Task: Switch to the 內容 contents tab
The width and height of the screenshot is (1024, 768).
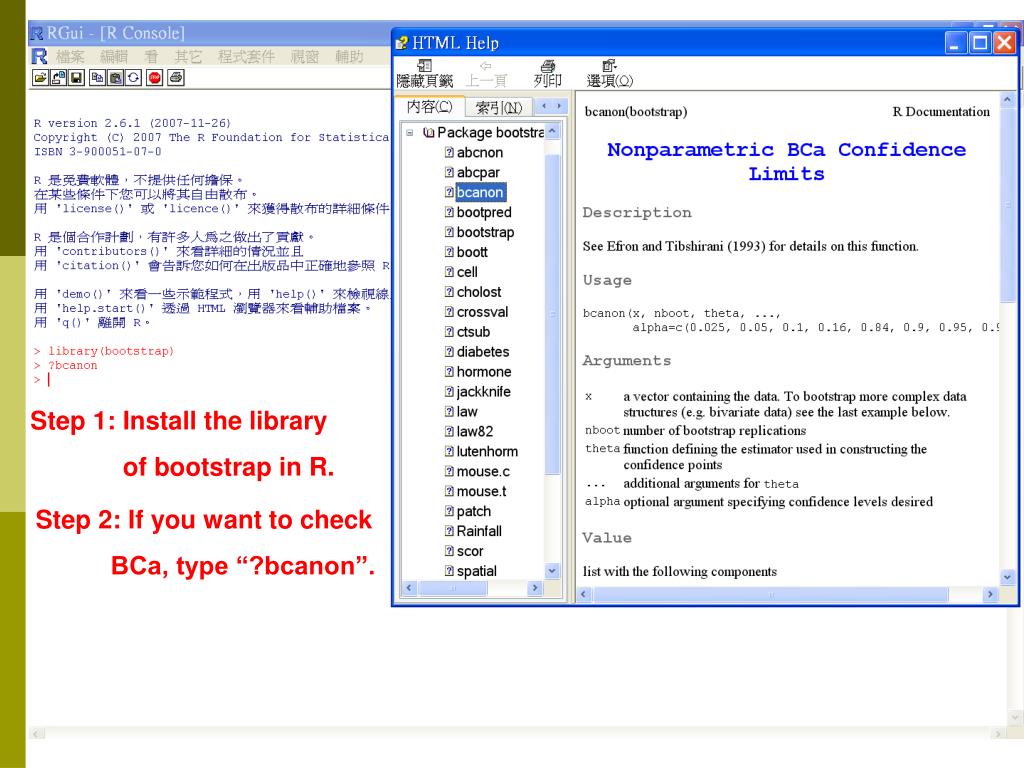Action: (x=429, y=106)
